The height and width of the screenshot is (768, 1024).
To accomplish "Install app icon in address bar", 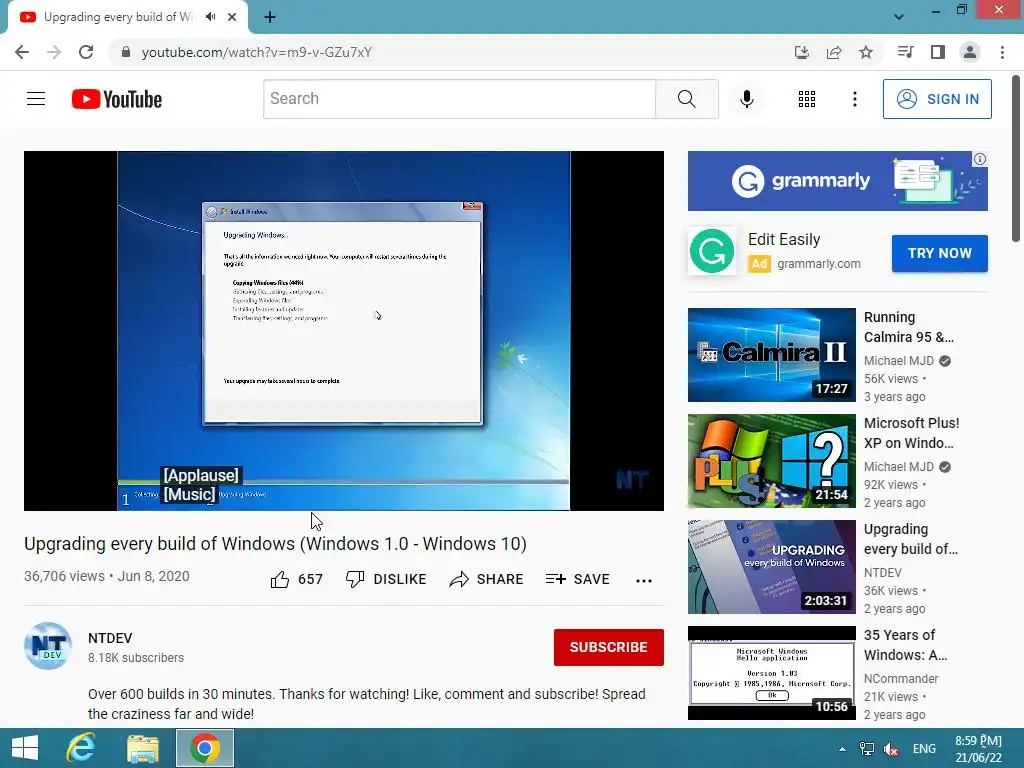I will (801, 52).
